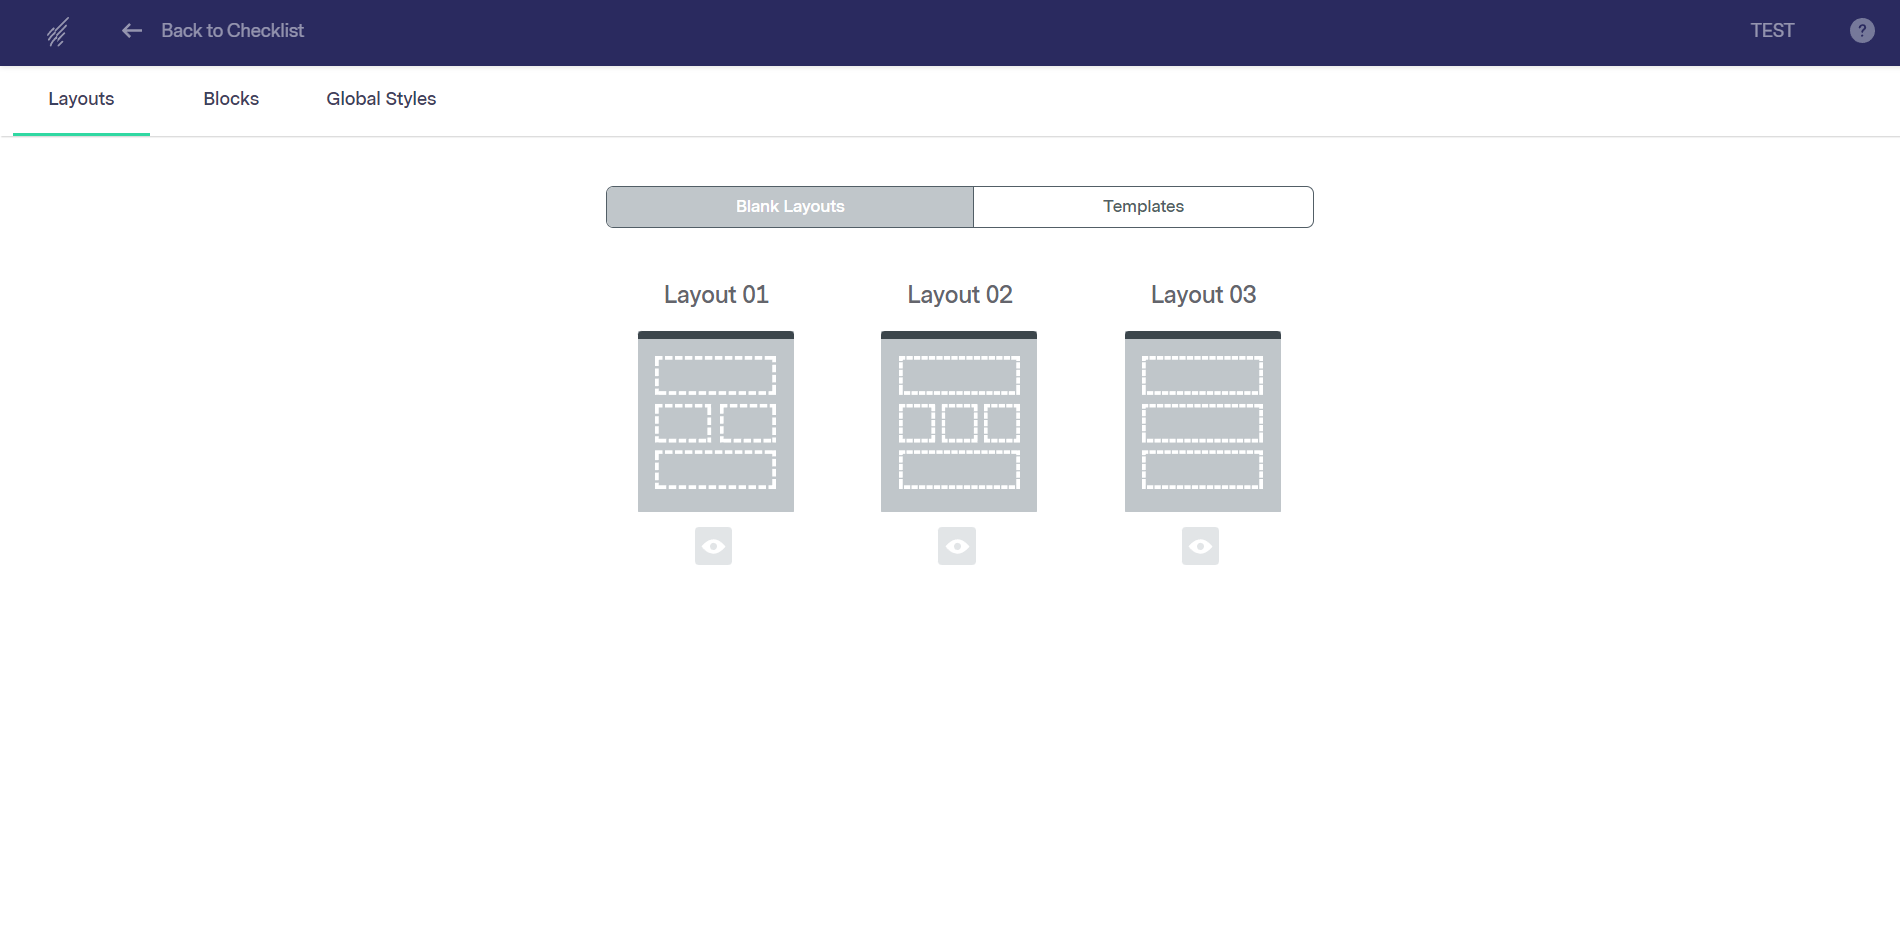Screen dimensions: 1900x926
Task: Click the Layout 03 title text
Action: click(1203, 295)
